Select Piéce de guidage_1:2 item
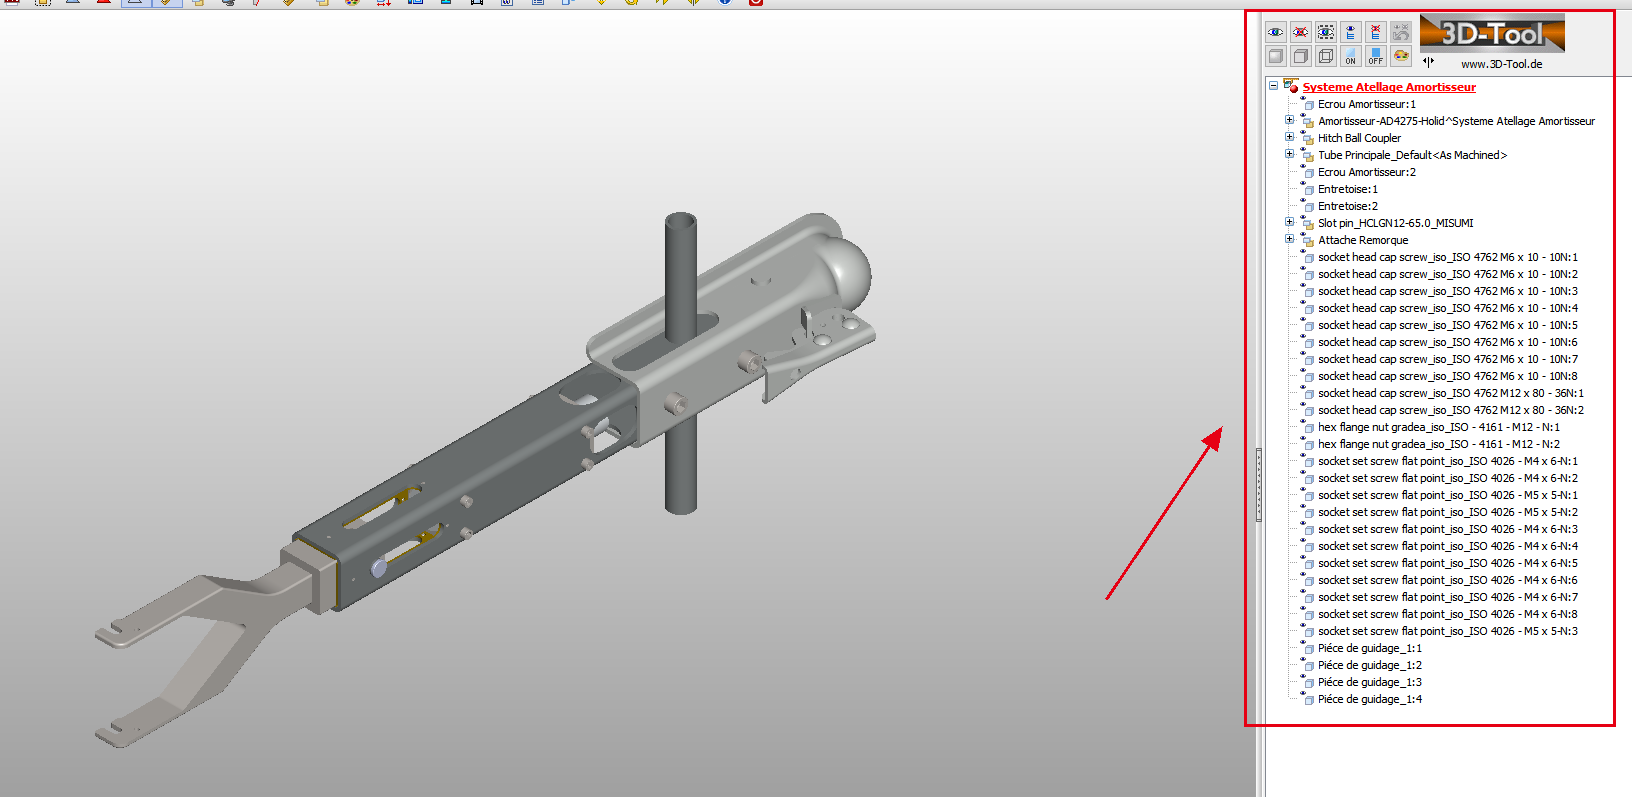 (1370, 665)
